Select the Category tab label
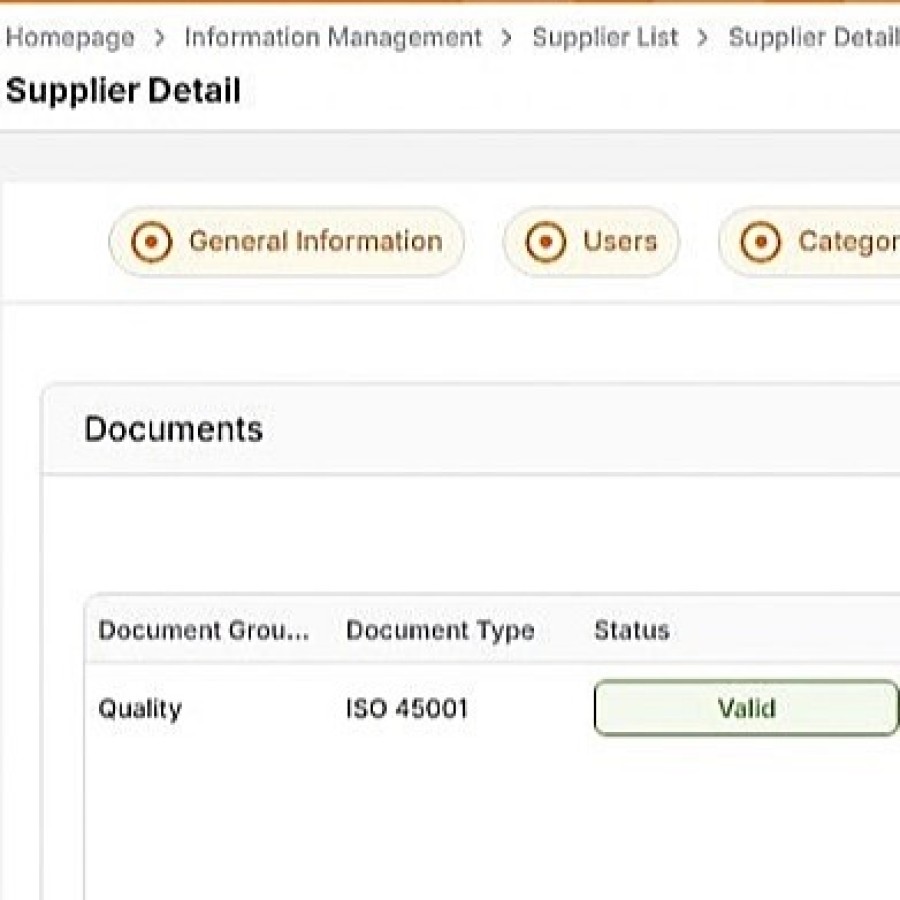The height and width of the screenshot is (900, 900). pos(846,242)
